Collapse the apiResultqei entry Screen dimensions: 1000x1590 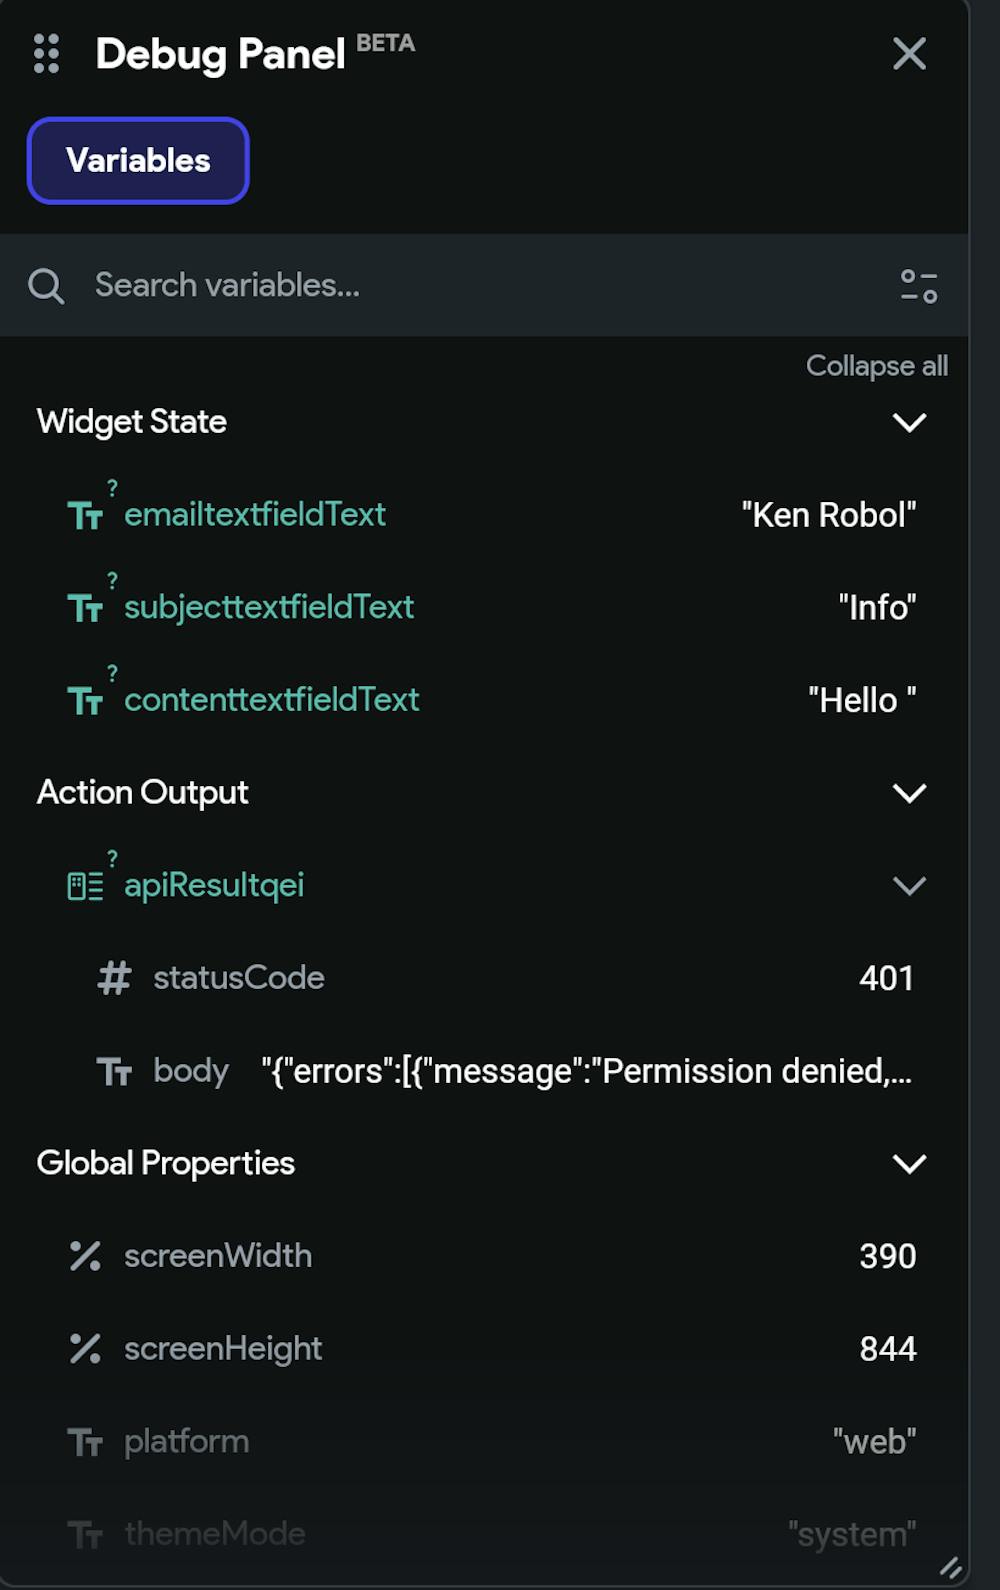click(909, 886)
